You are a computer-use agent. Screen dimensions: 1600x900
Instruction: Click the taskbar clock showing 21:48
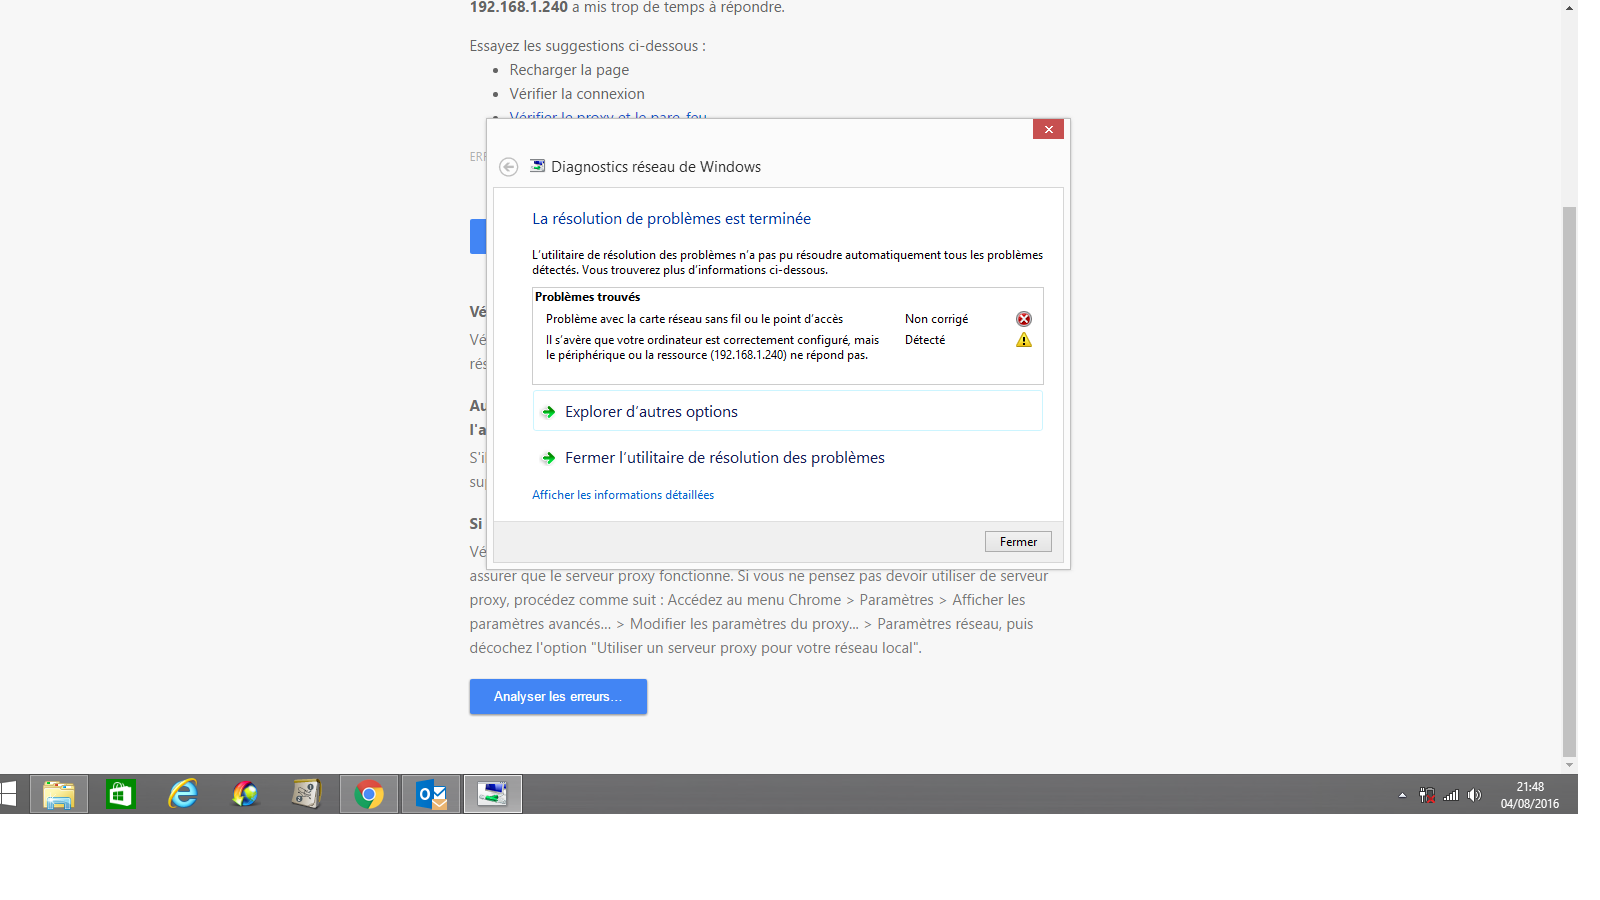[x=1529, y=795]
